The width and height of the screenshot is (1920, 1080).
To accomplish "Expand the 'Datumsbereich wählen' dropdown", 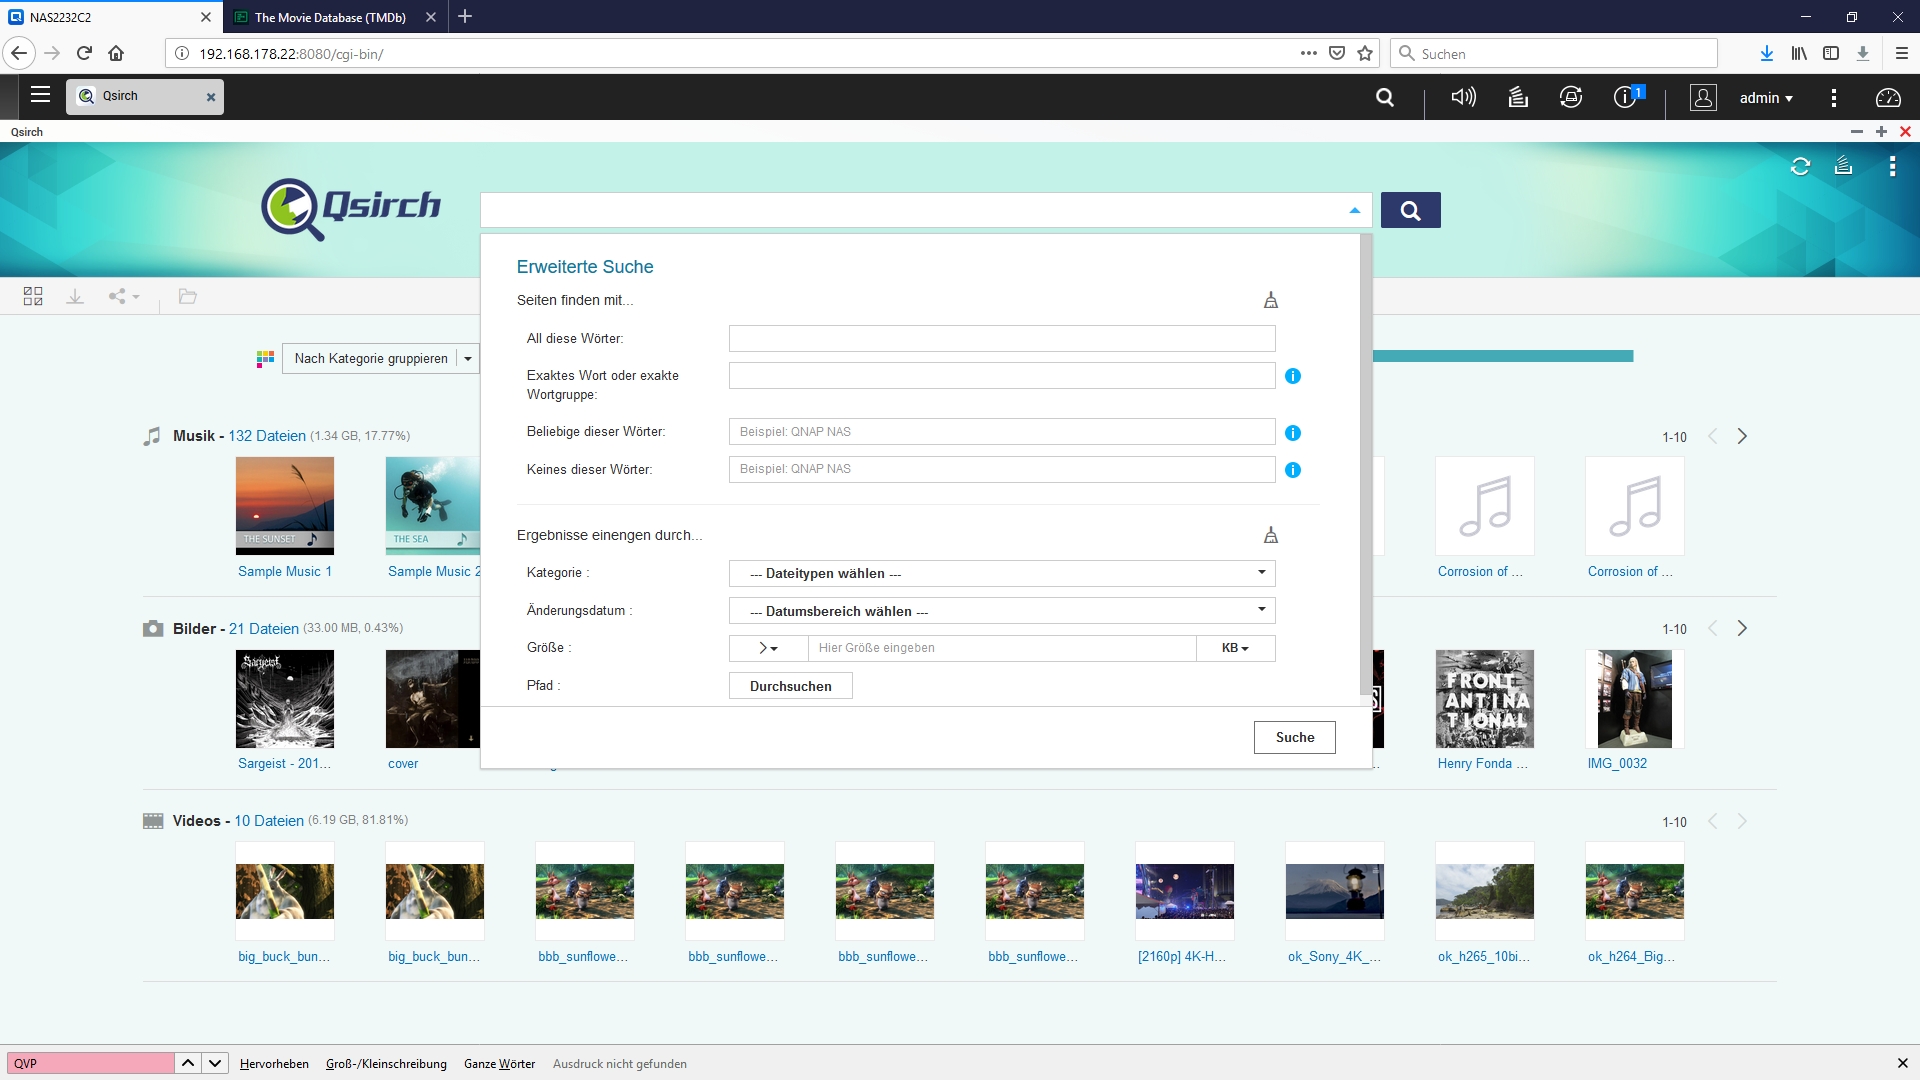I will (1001, 611).
